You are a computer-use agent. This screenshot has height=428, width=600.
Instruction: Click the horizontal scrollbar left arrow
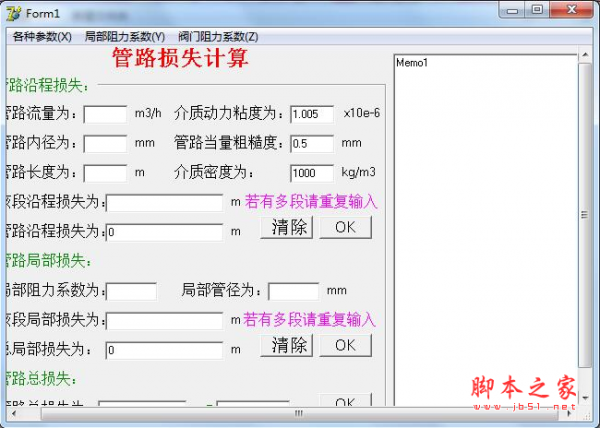pyautogui.click(x=14, y=413)
